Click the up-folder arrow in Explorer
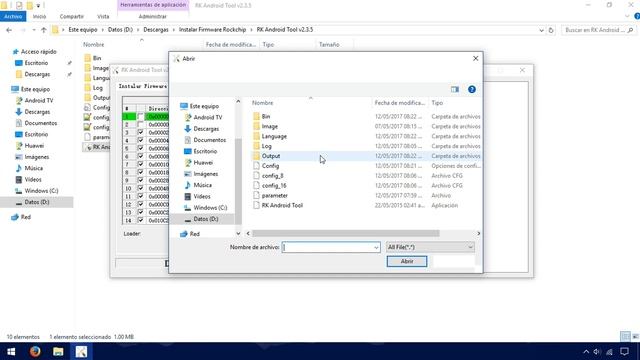The width and height of the screenshot is (640, 360). 44,30
